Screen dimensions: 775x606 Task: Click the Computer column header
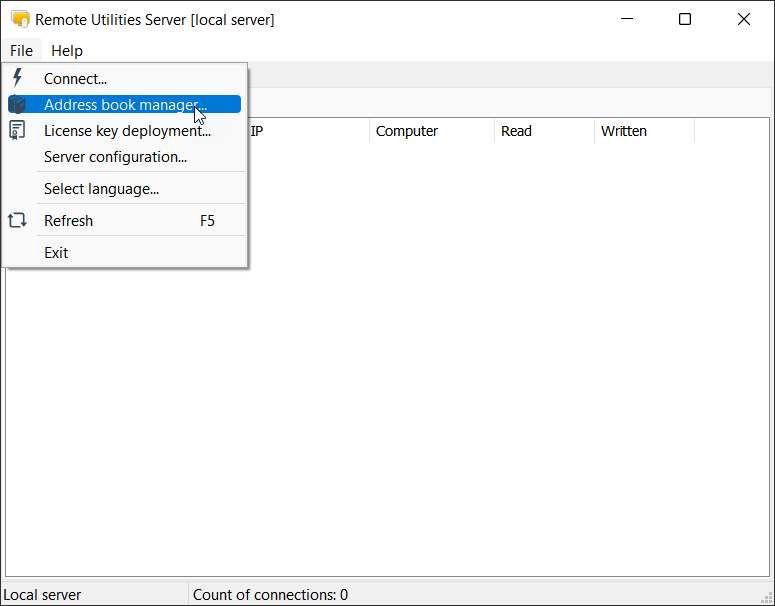coord(431,131)
